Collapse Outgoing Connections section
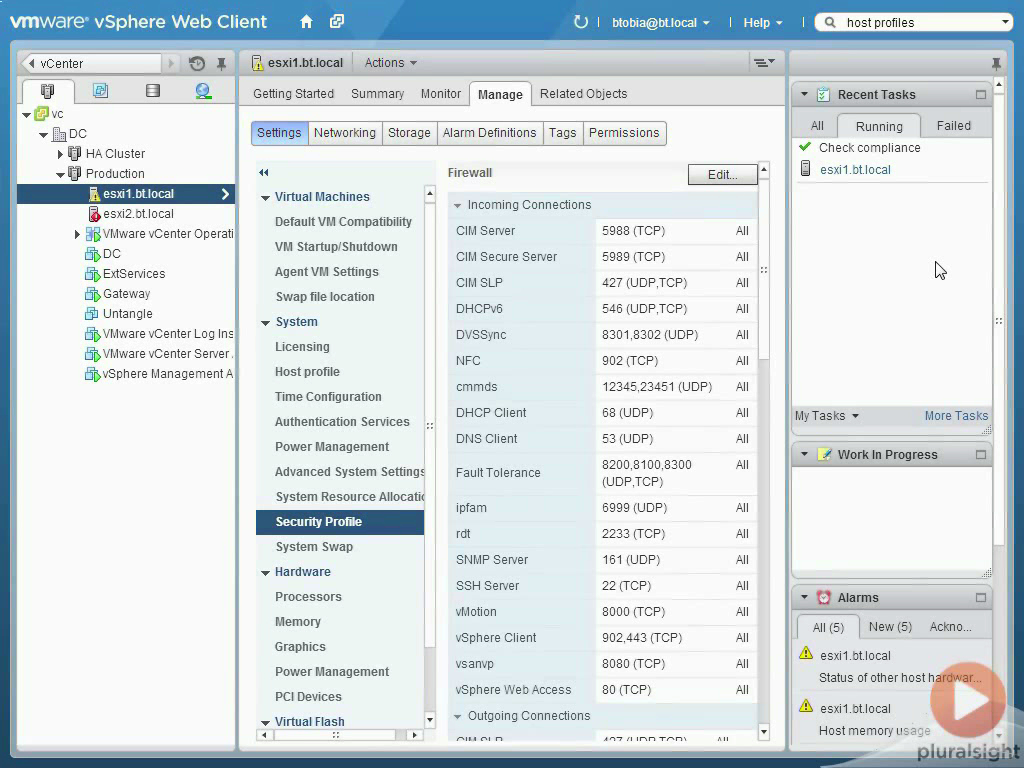This screenshot has height=768, width=1024. pos(457,716)
